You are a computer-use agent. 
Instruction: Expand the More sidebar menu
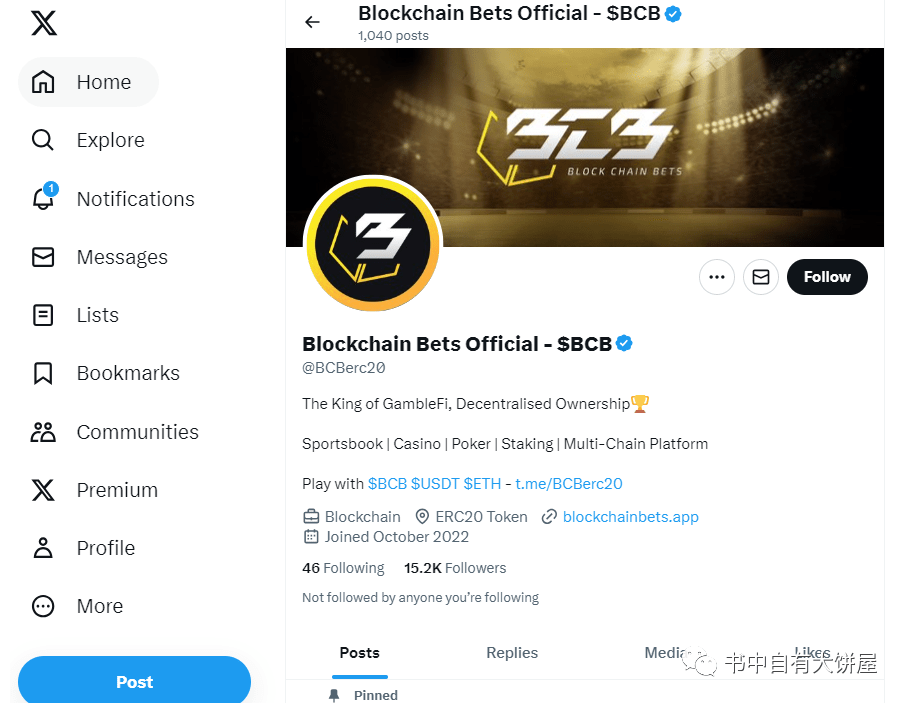tap(78, 606)
